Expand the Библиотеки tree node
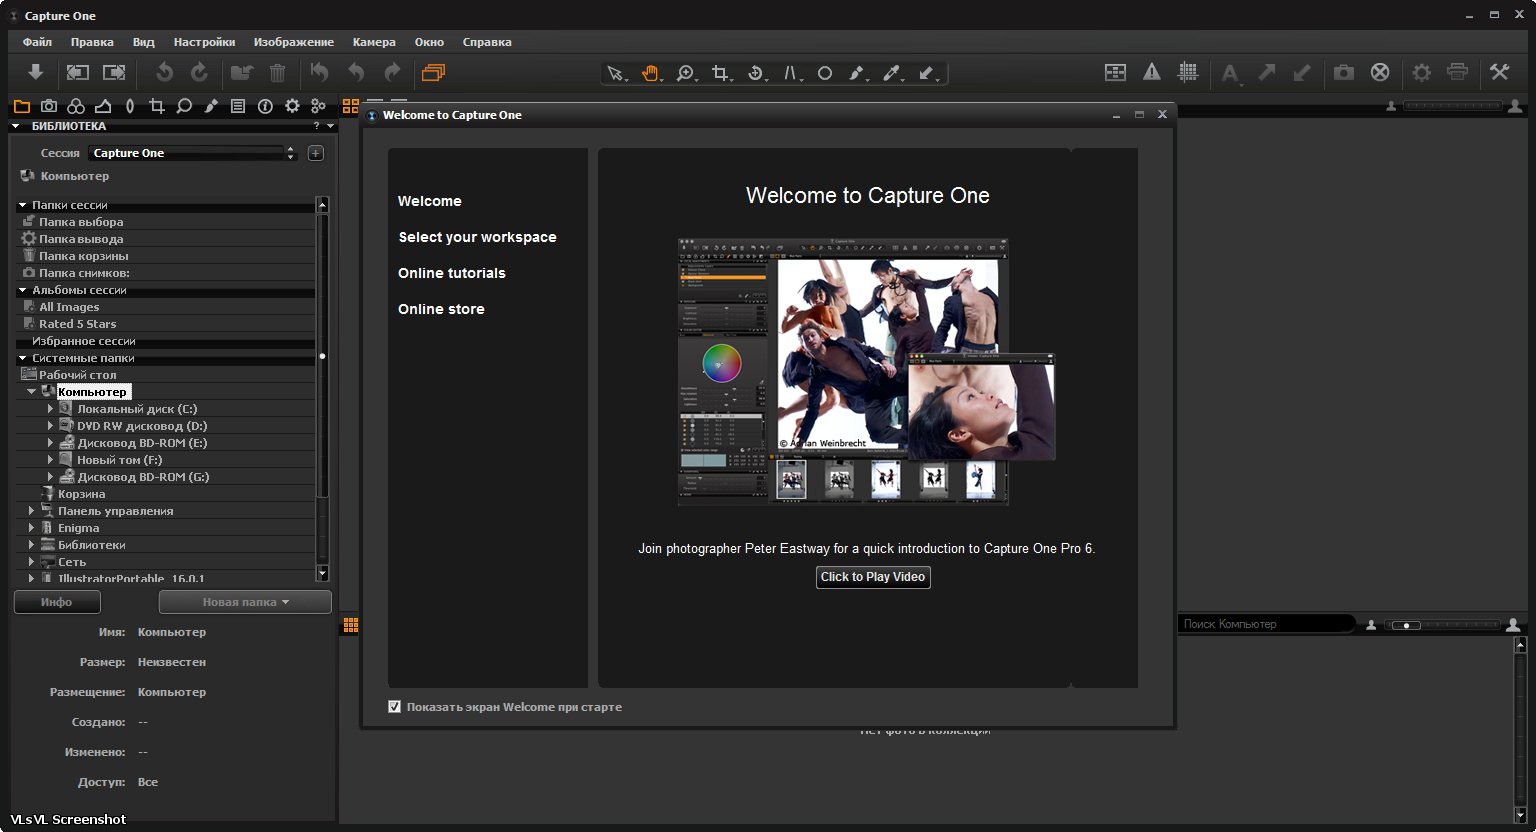The width and height of the screenshot is (1536, 832). (x=32, y=545)
